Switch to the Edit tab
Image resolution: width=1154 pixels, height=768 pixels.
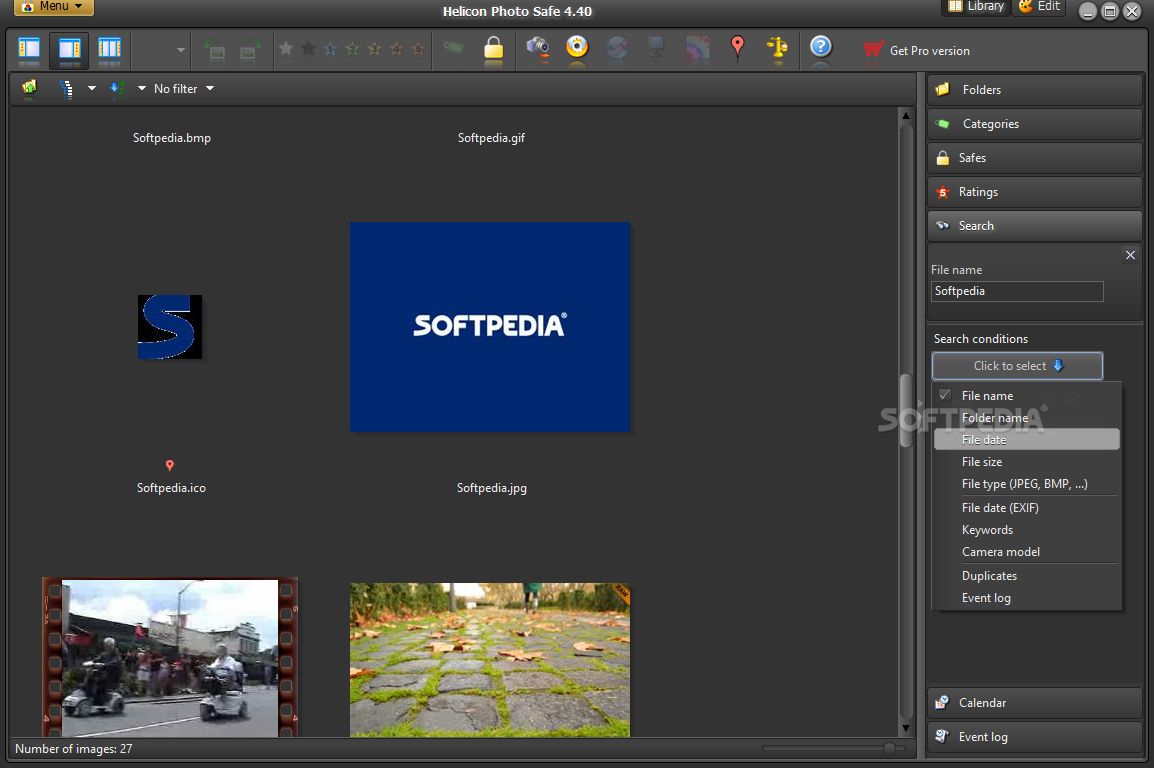pos(1039,7)
